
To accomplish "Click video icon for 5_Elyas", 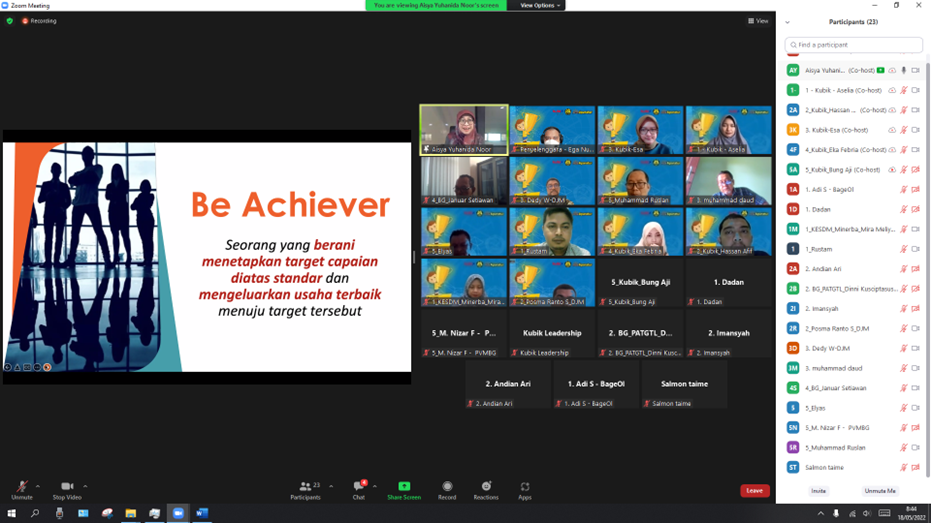I will pos(916,408).
